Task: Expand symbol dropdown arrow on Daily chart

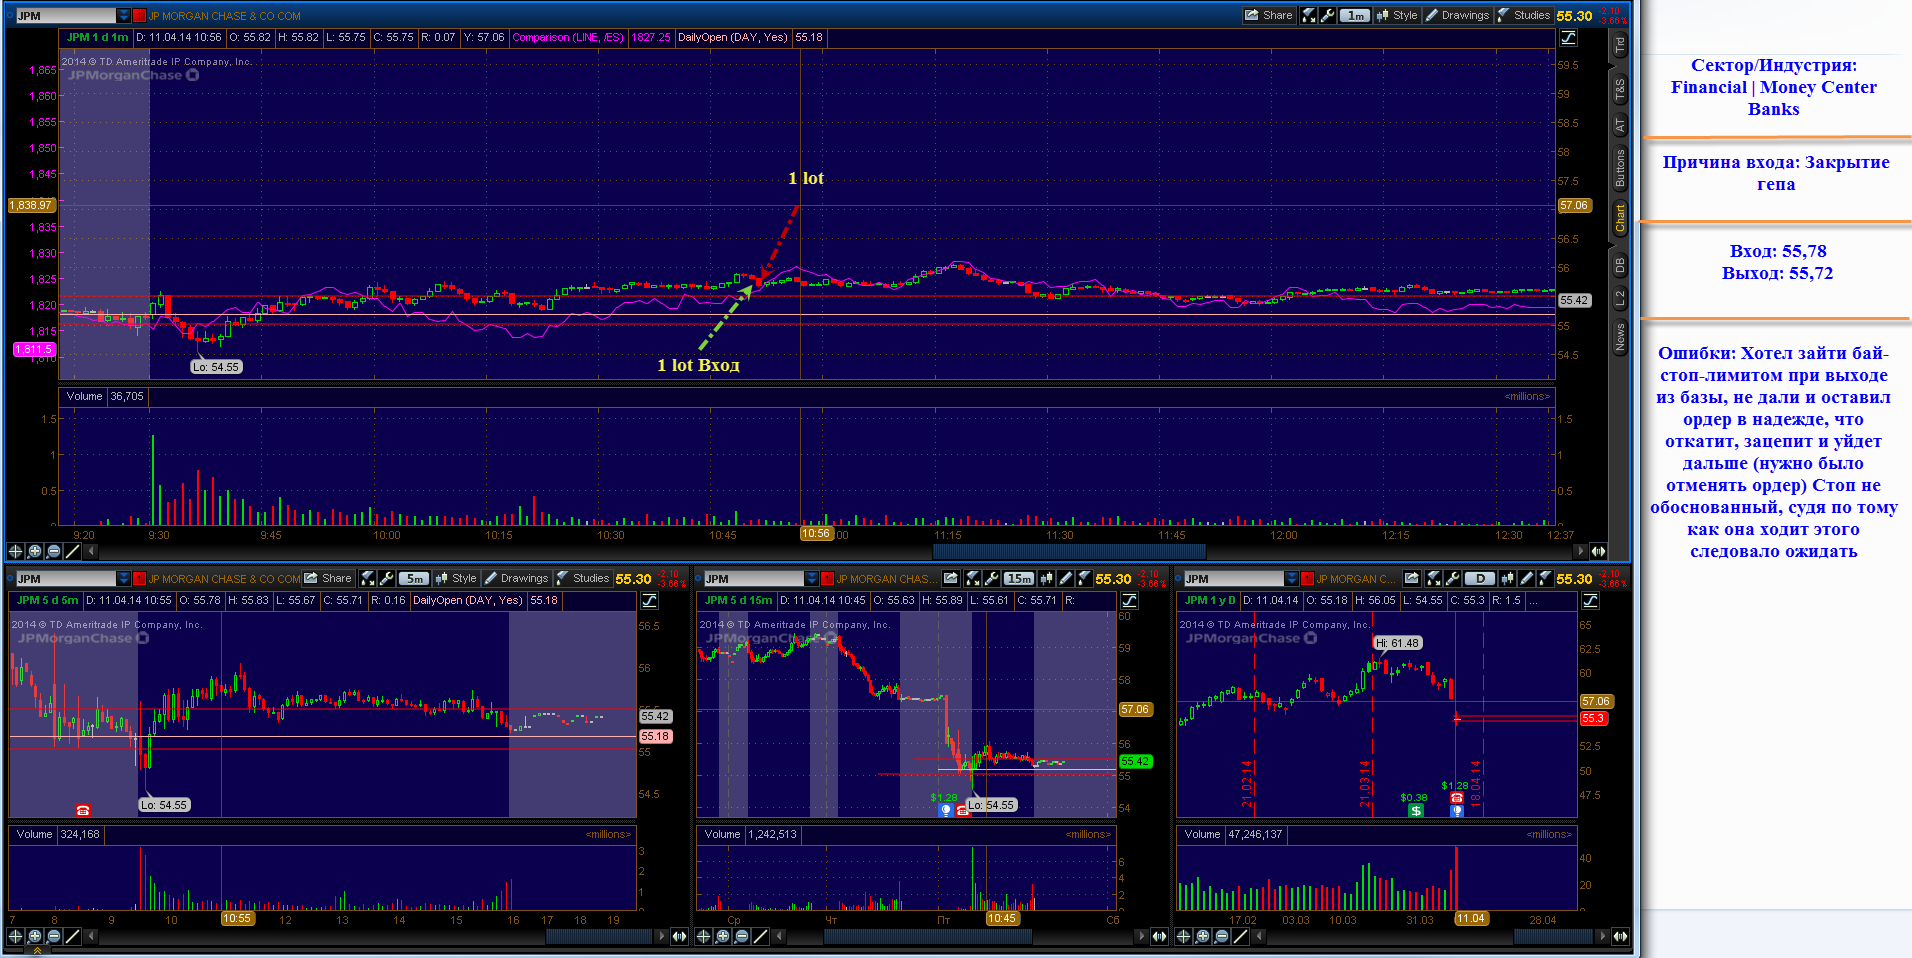Action: [1292, 579]
